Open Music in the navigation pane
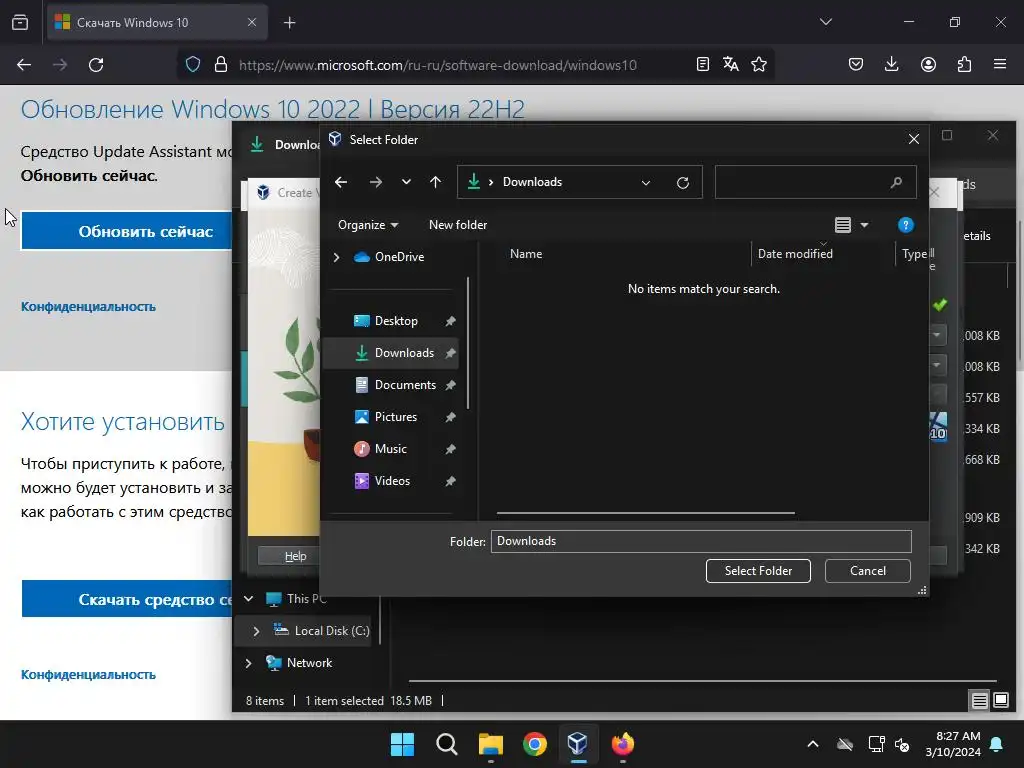The image size is (1024, 768). point(391,449)
